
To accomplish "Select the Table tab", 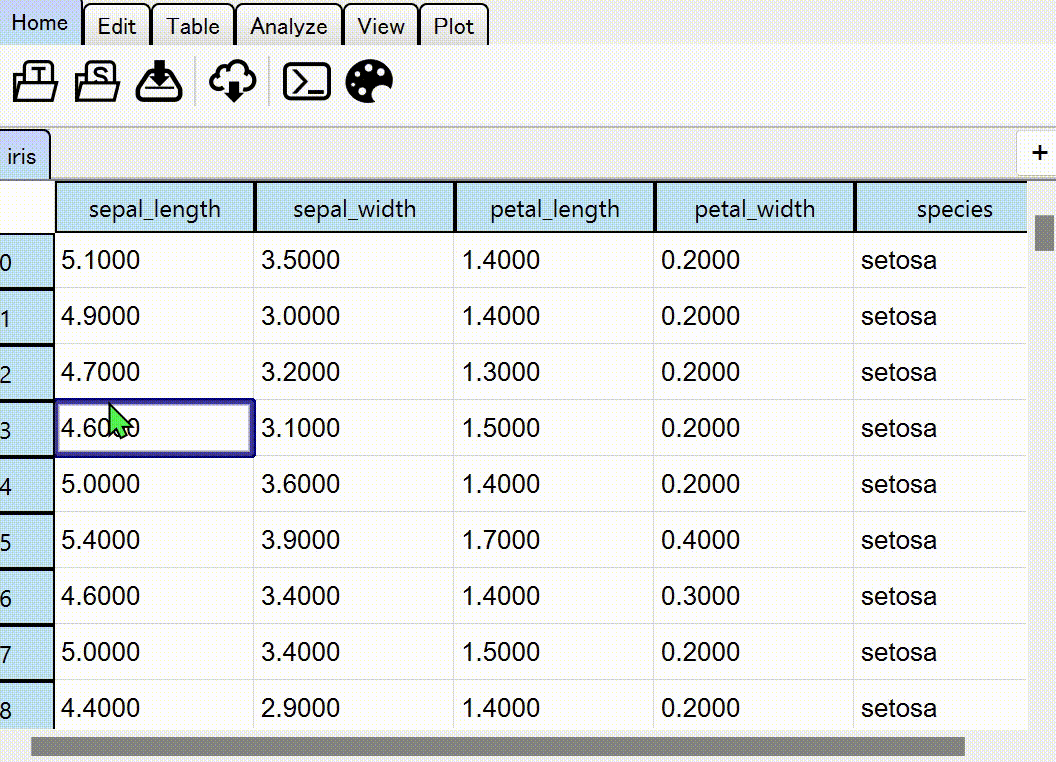I will [193, 27].
